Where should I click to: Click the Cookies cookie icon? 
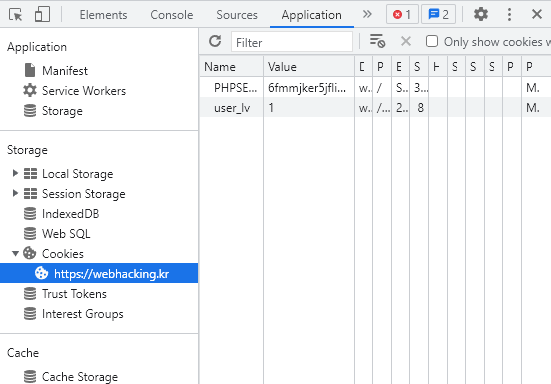pos(30,253)
